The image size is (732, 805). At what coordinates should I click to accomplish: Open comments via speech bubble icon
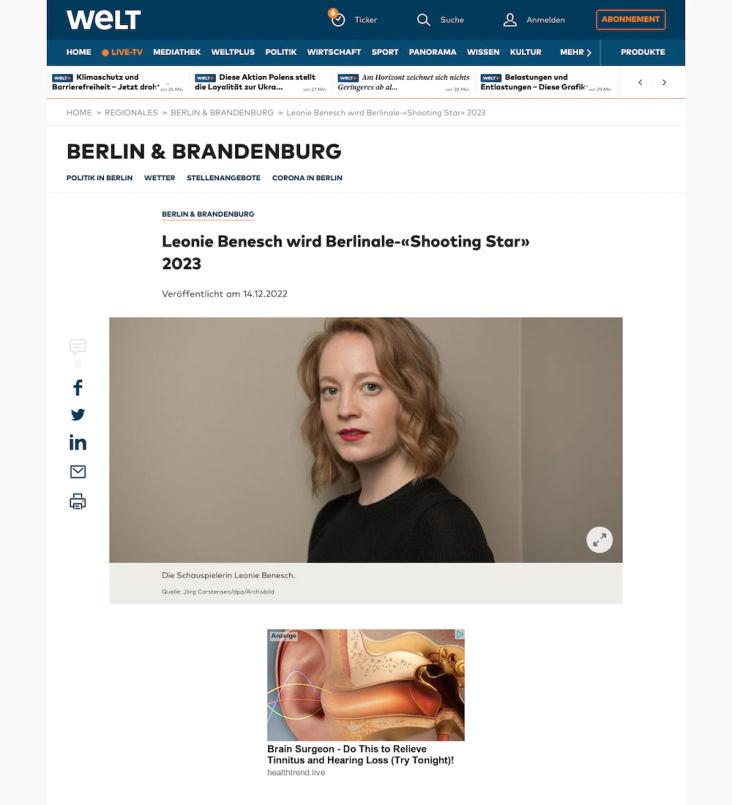point(78,347)
